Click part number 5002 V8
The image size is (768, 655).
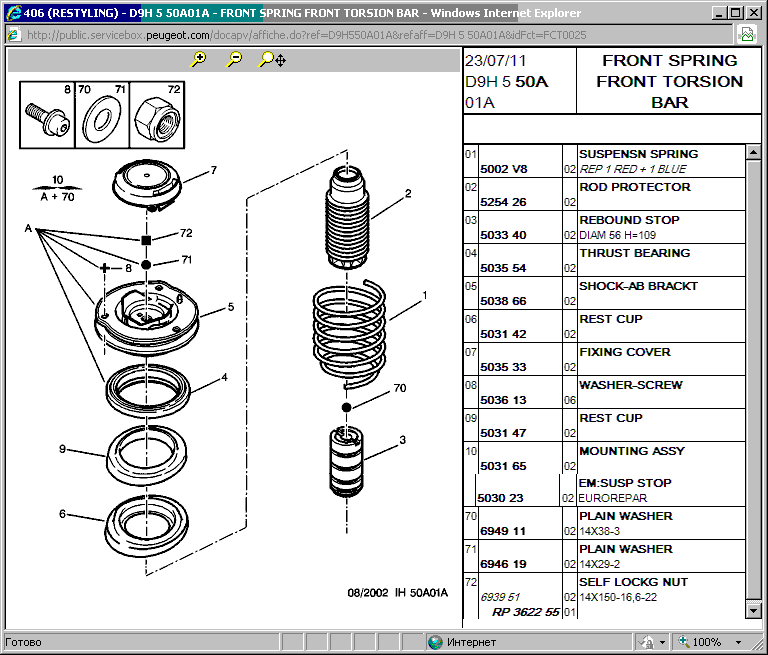[503, 169]
